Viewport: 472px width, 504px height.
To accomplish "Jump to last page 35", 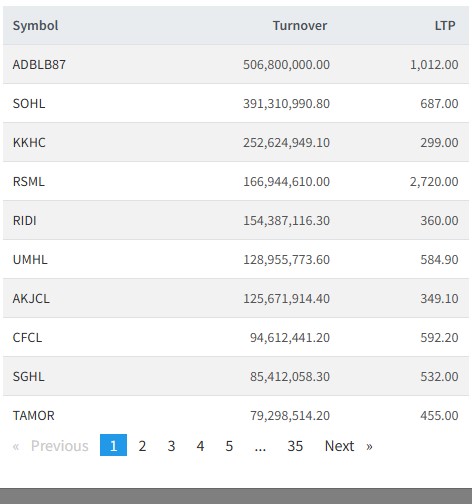I will click(x=295, y=445).
